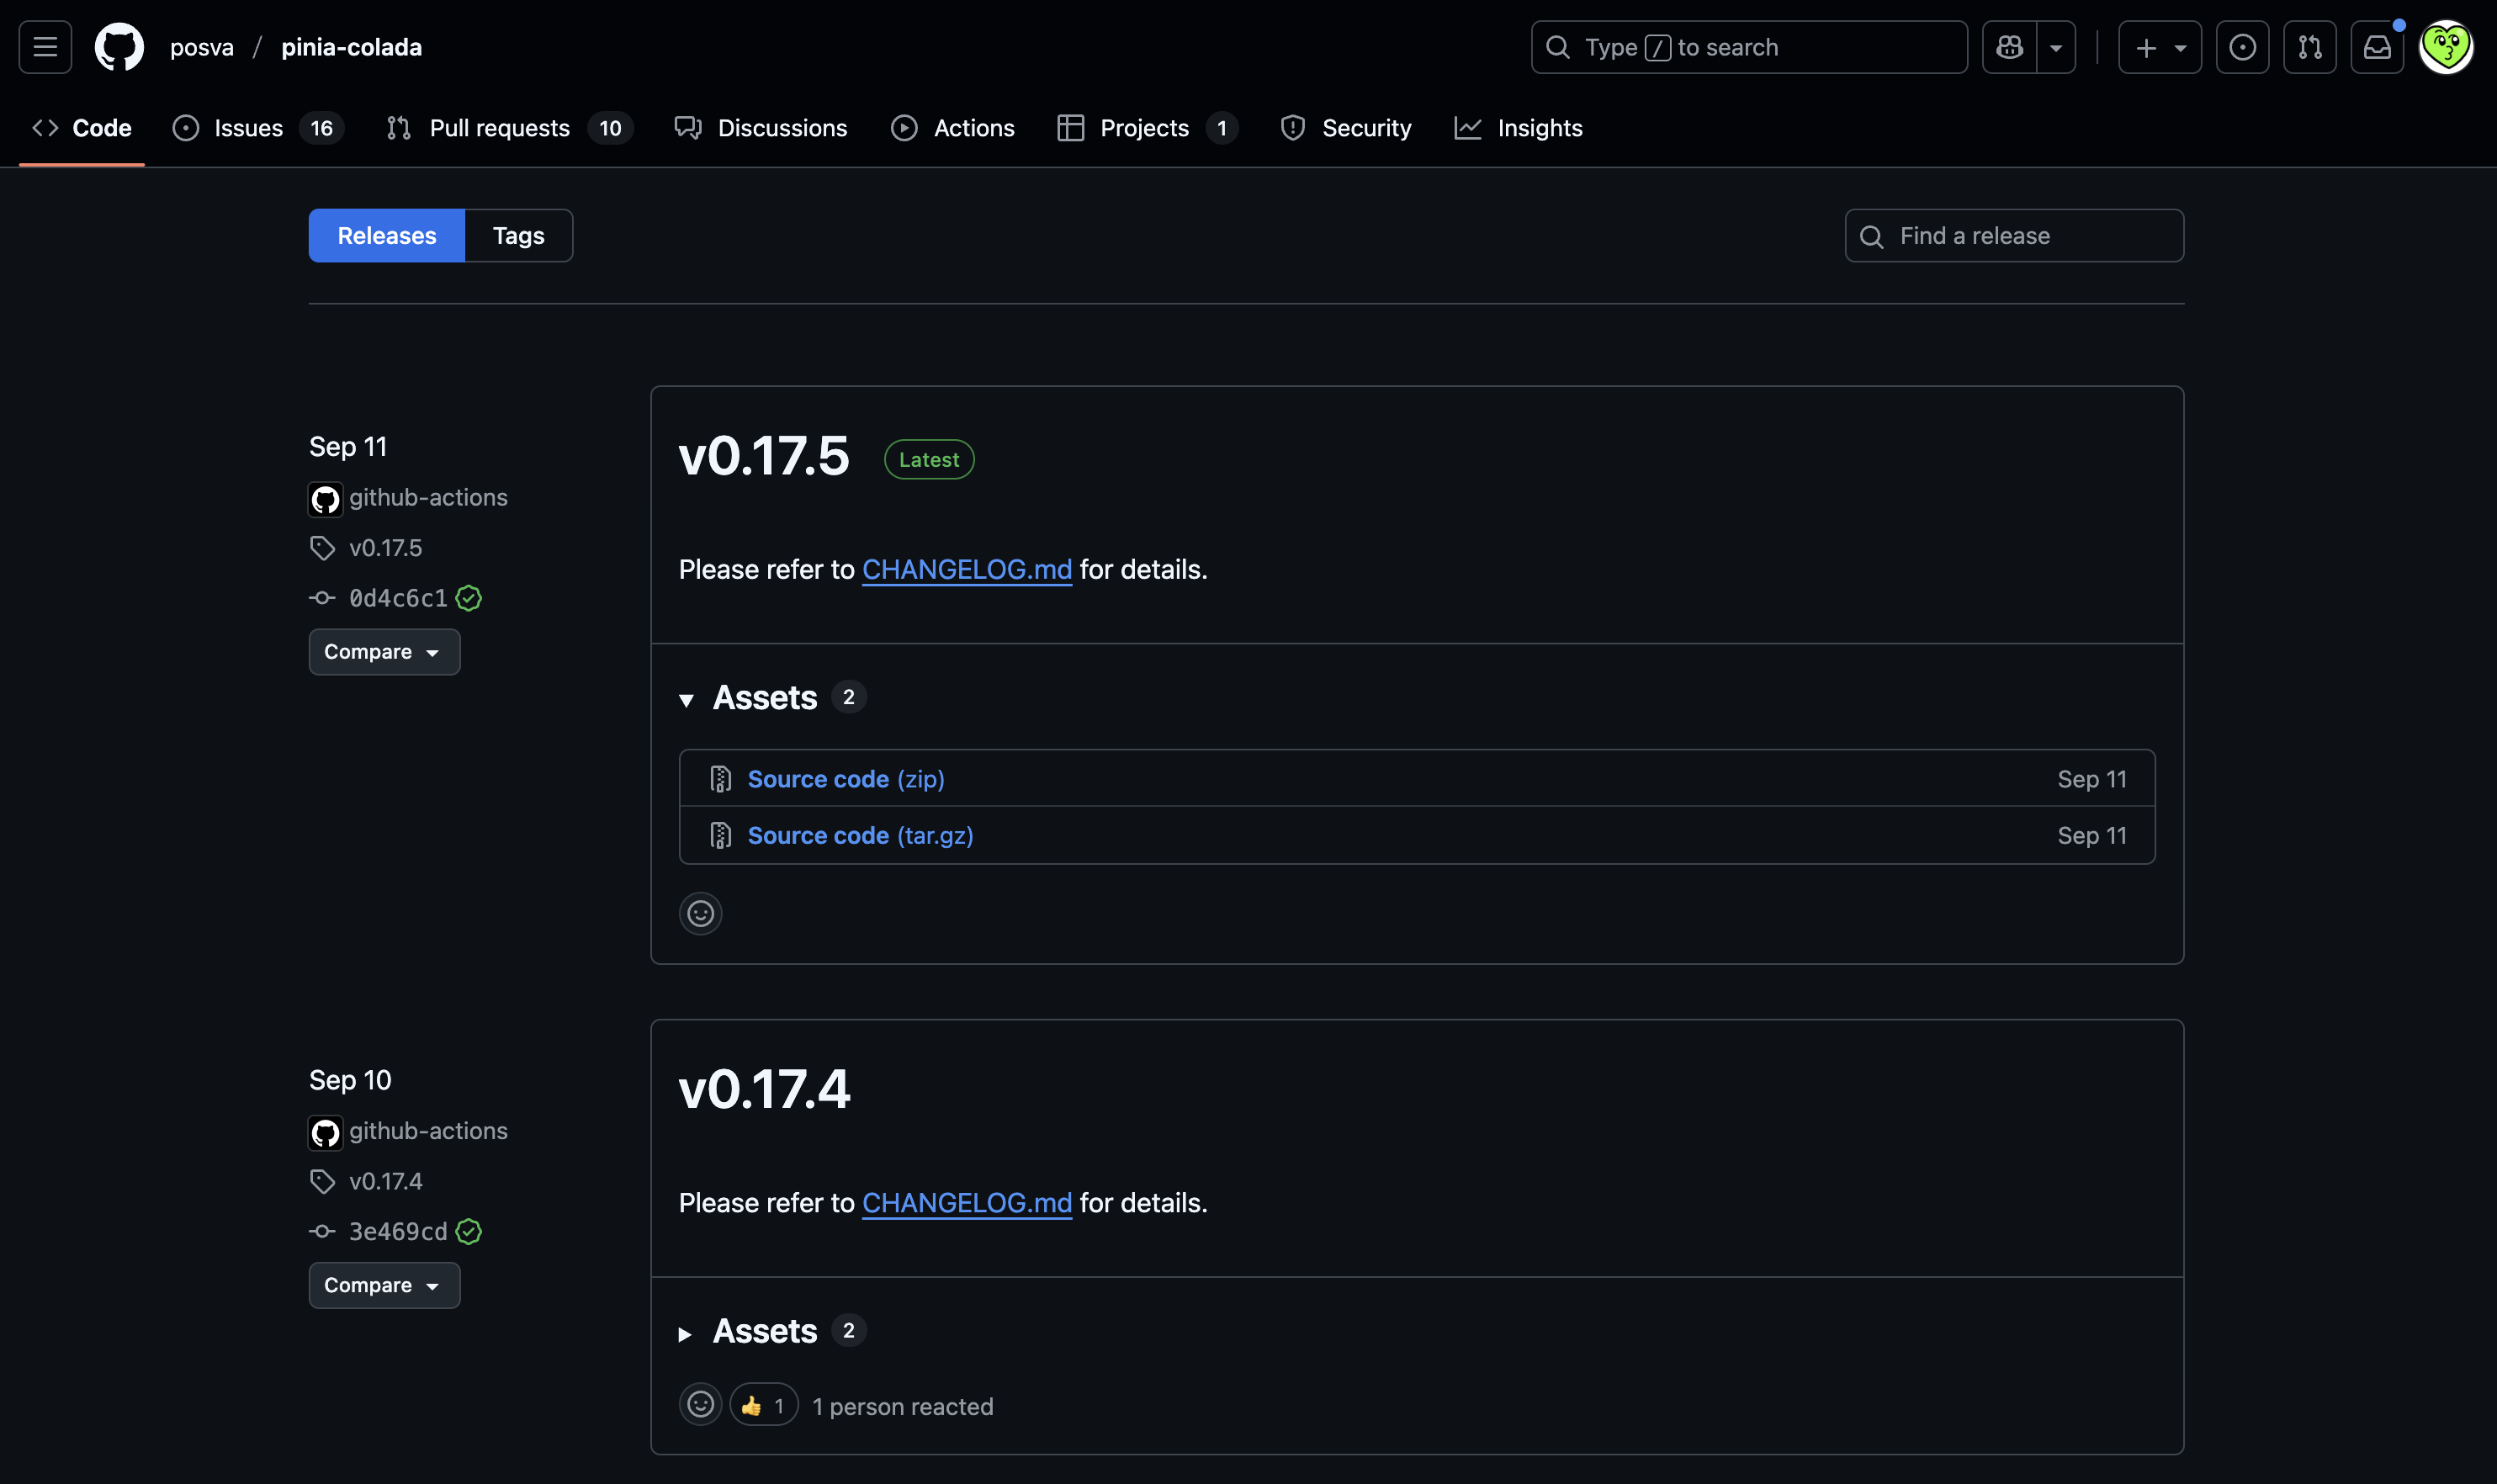Image resolution: width=2497 pixels, height=1484 pixels.
Task: Switch to the Tags view
Action: (x=518, y=236)
